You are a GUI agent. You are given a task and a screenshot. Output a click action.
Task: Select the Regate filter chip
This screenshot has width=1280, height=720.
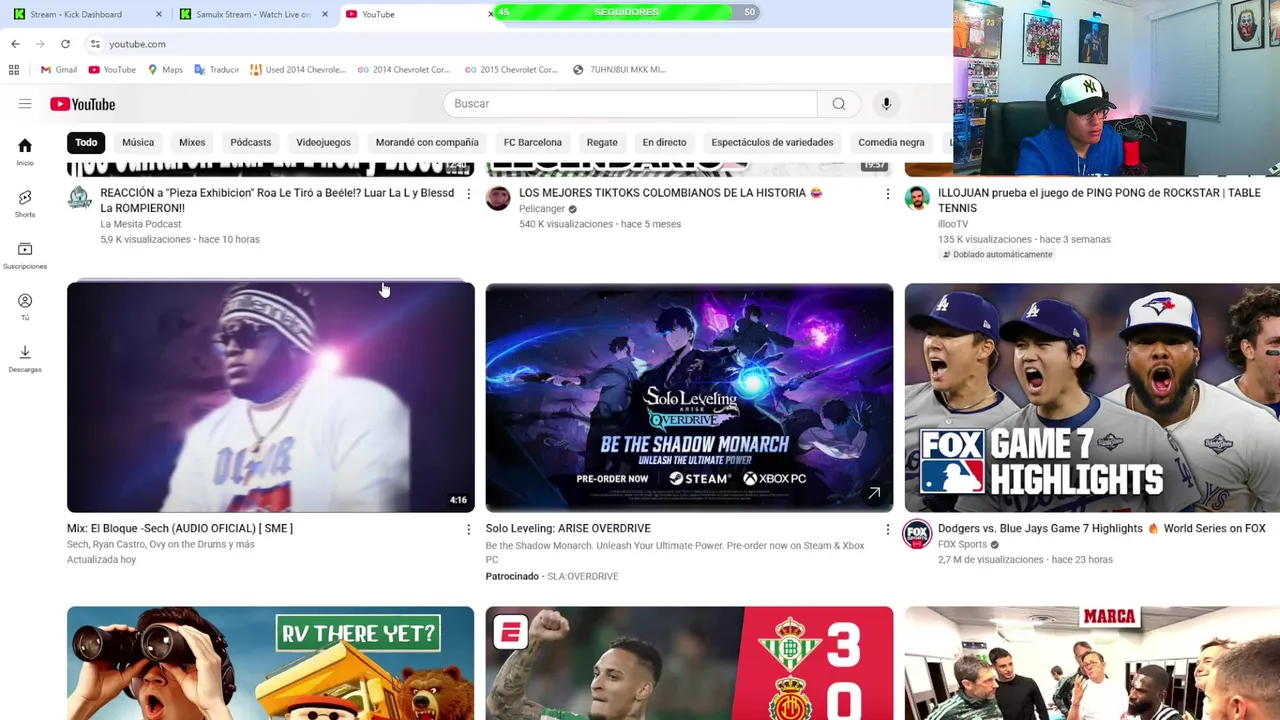click(602, 142)
